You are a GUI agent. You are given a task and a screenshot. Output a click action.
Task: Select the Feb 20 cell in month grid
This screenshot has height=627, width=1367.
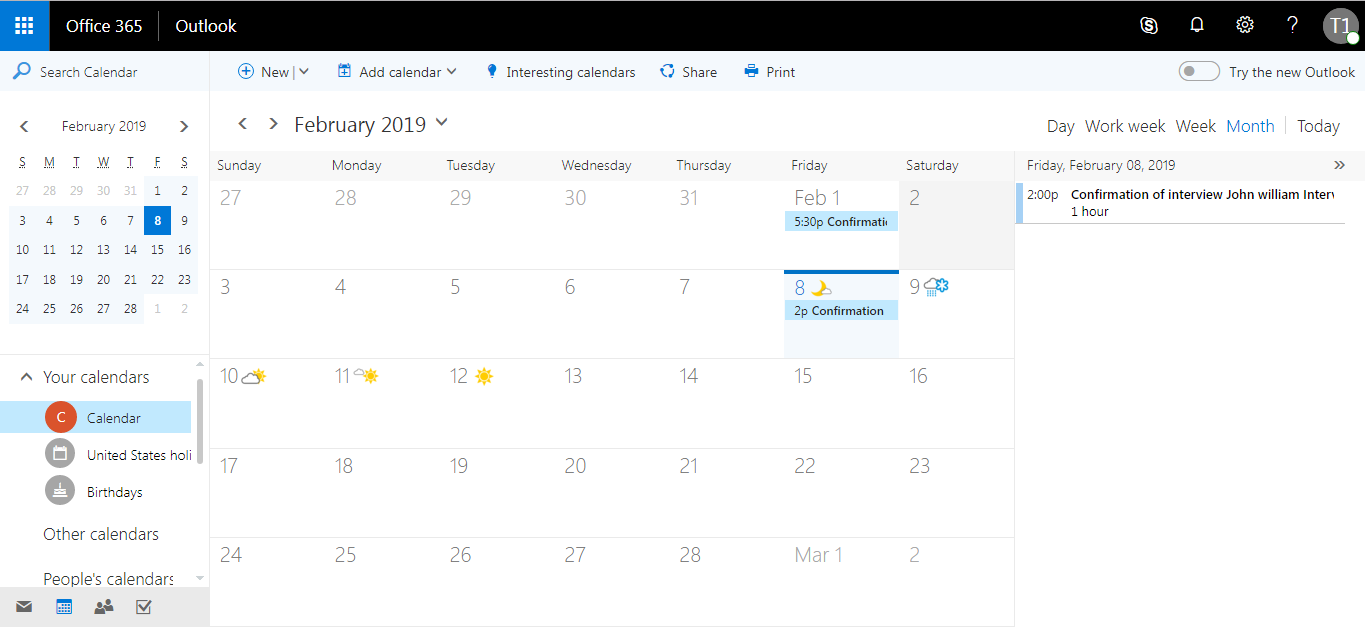click(611, 492)
